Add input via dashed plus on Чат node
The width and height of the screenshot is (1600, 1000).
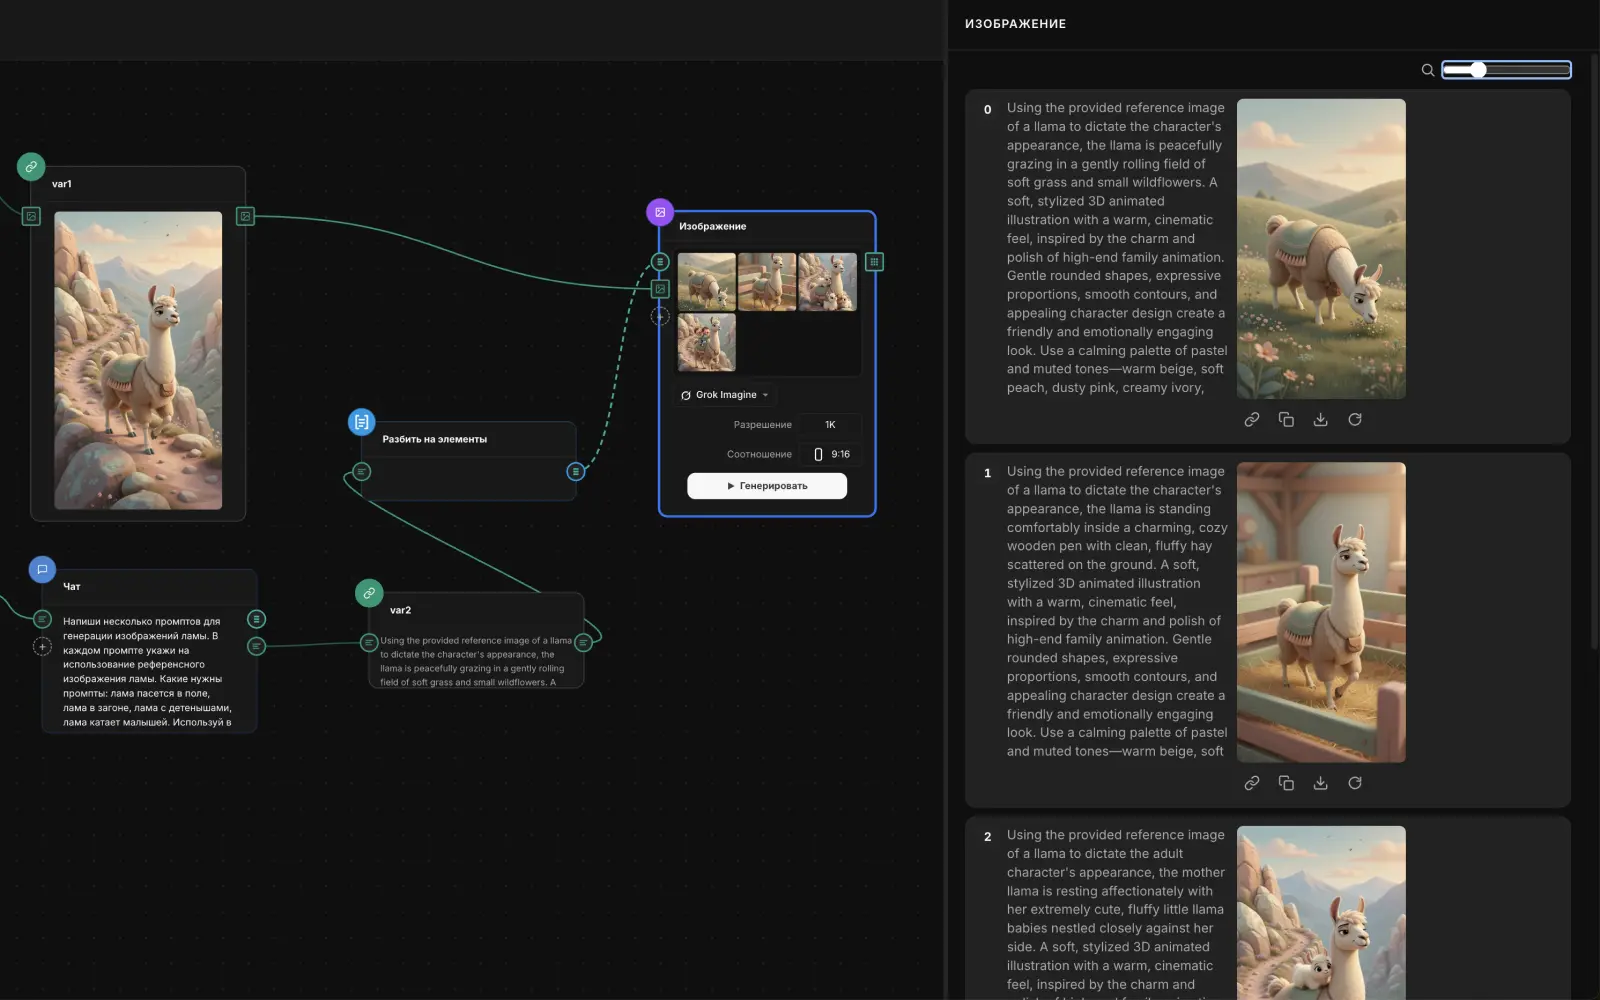click(x=42, y=646)
